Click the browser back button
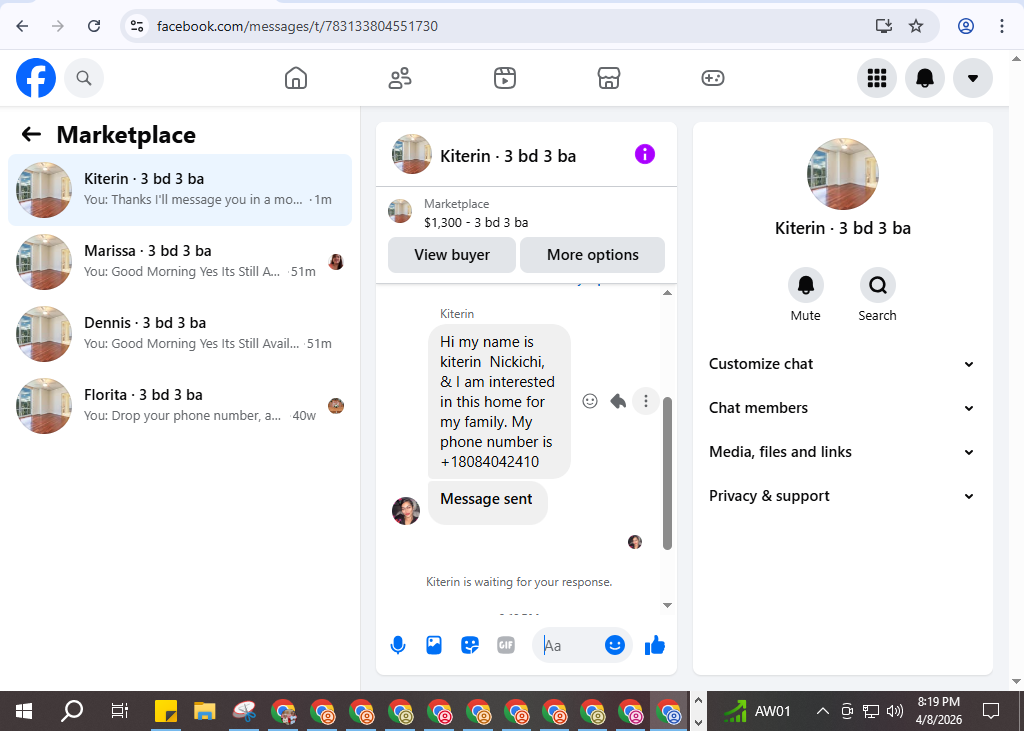This screenshot has height=731, width=1024. [x=22, y=26]
